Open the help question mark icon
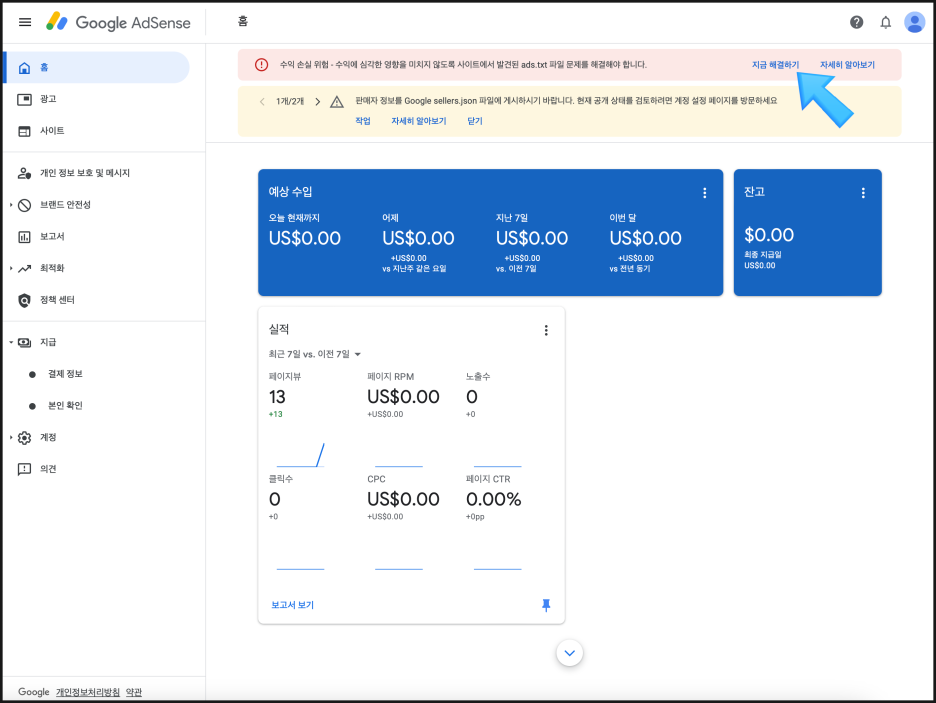 (857, 22)
